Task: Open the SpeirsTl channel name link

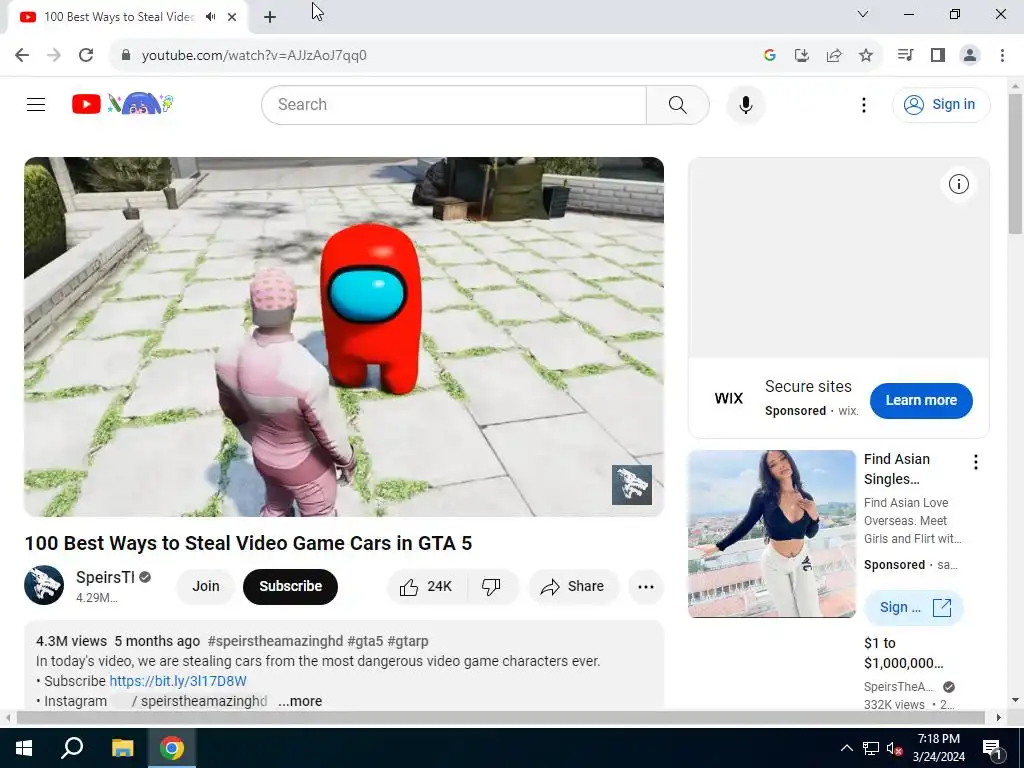Action: pyautogui.click(x=105, y=577)
